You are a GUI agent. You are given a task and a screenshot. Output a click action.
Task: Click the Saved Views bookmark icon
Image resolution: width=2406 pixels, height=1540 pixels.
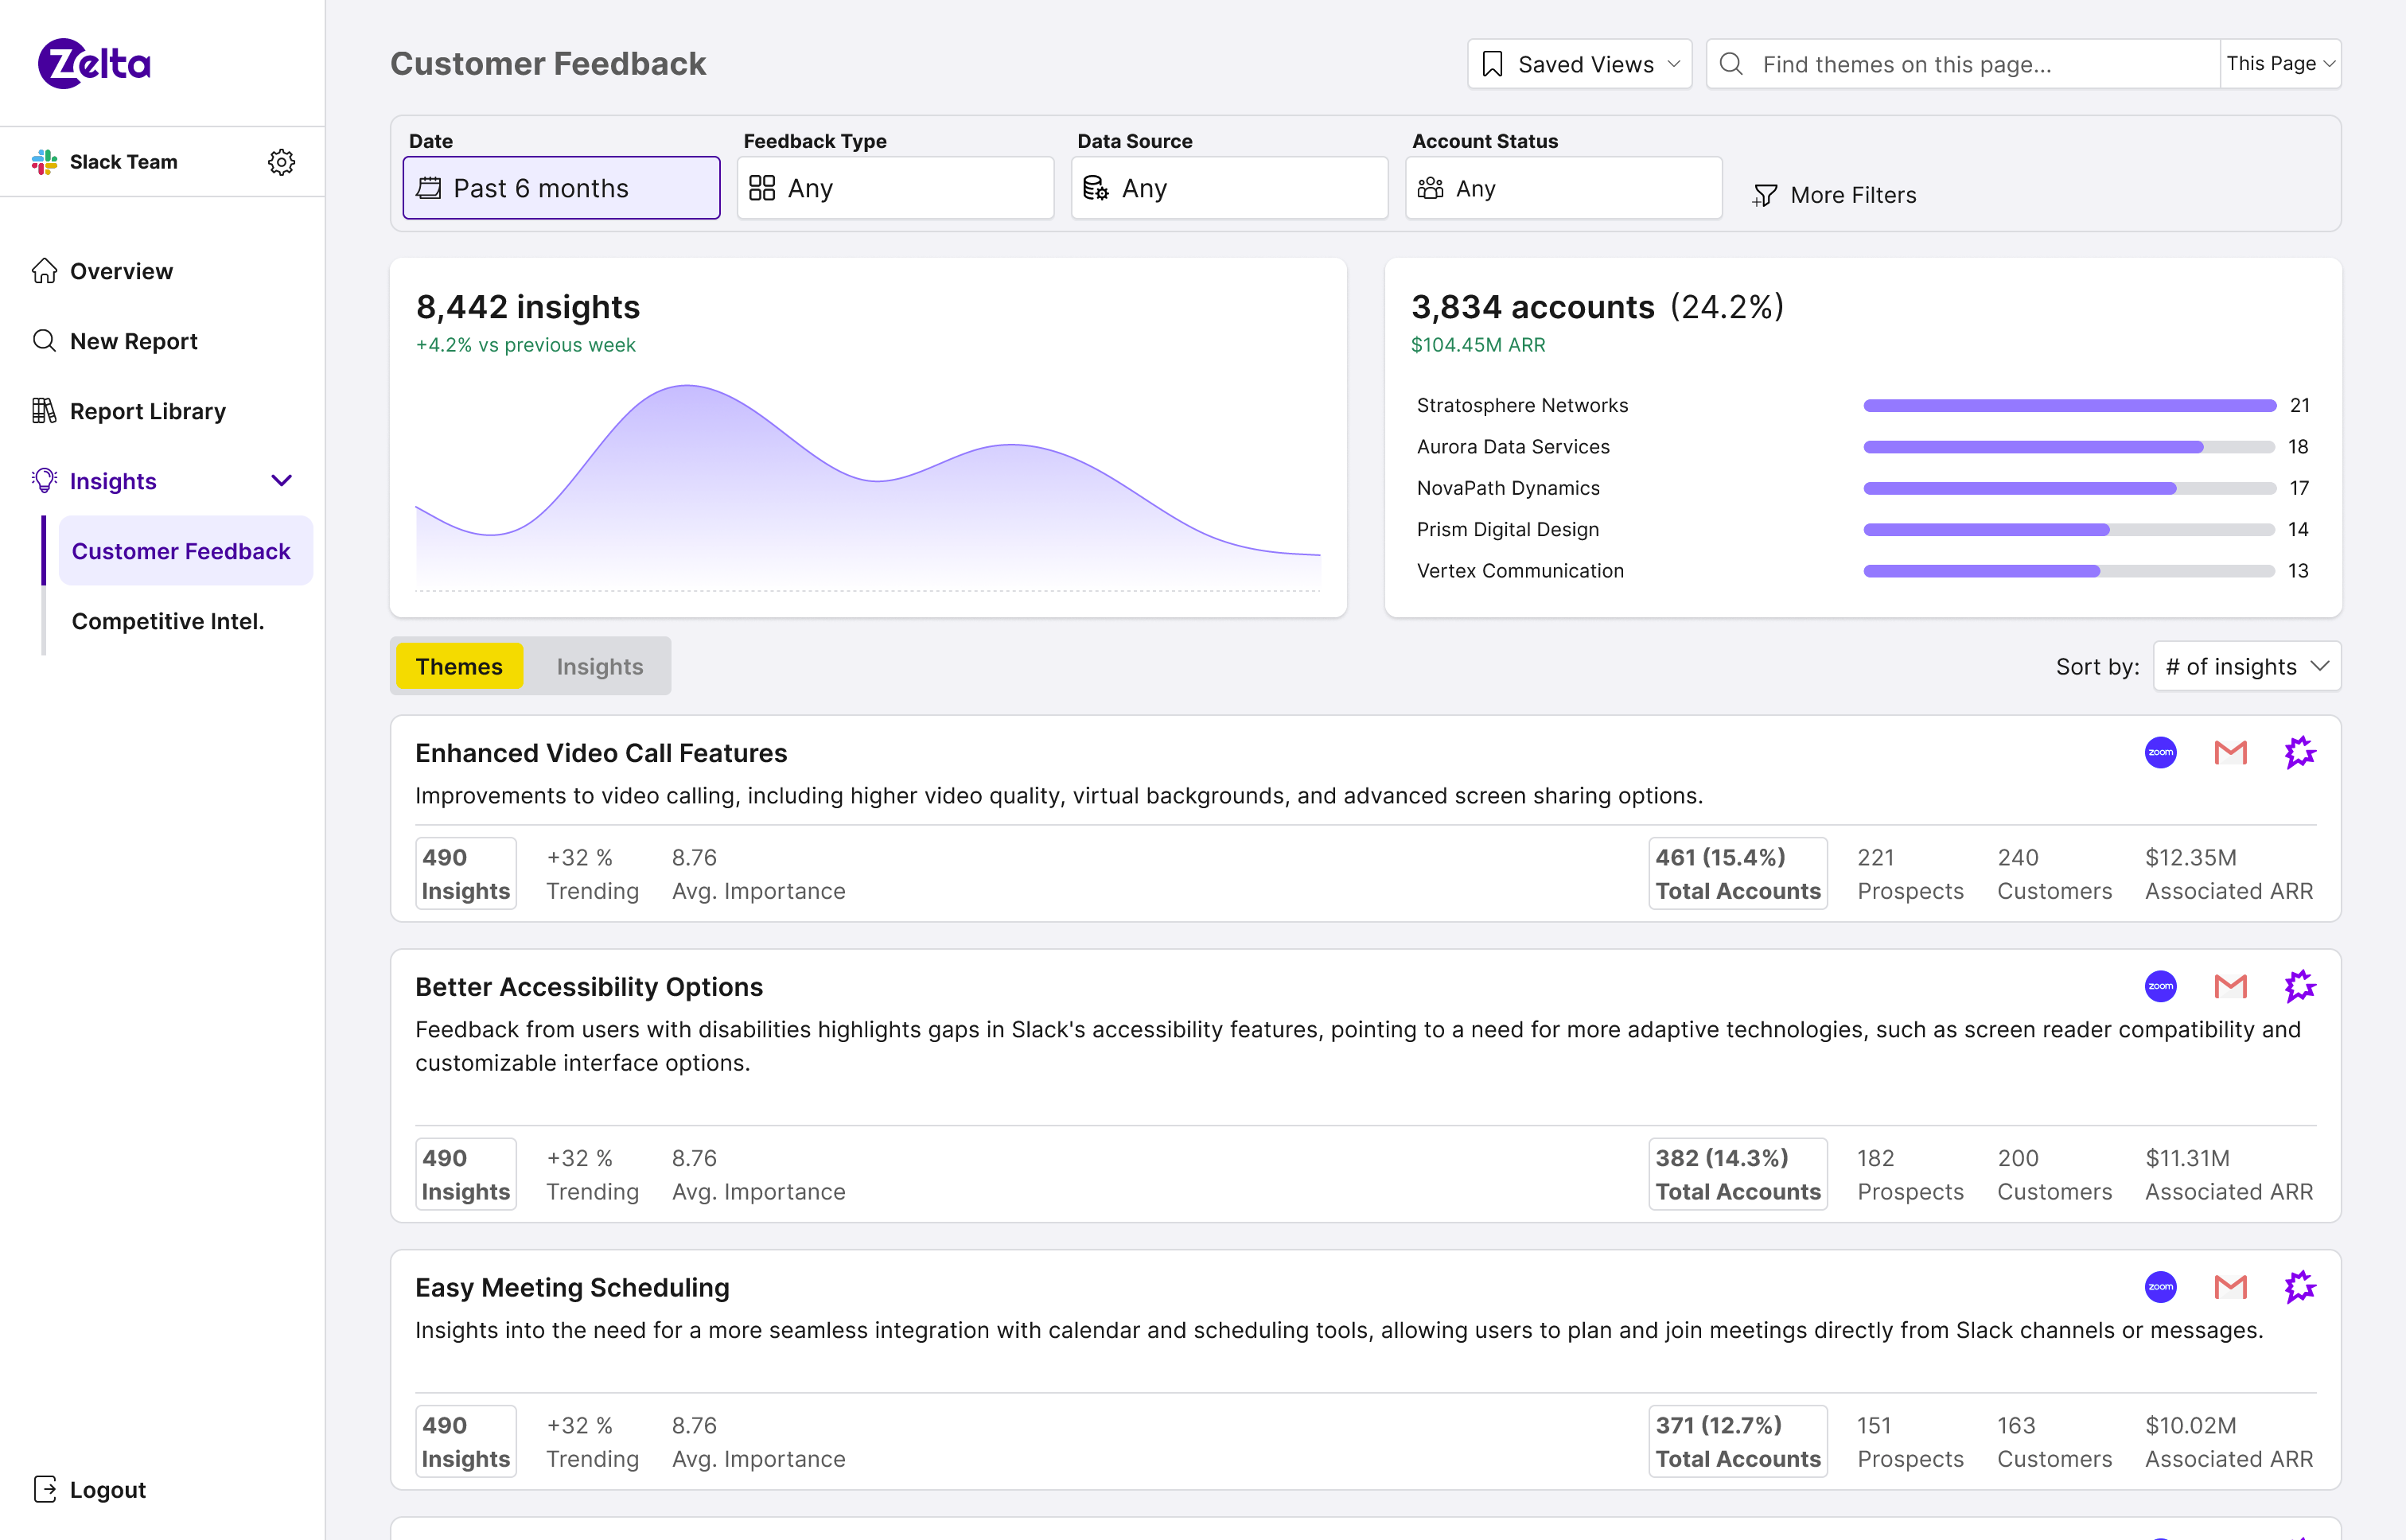[1492, 64]
